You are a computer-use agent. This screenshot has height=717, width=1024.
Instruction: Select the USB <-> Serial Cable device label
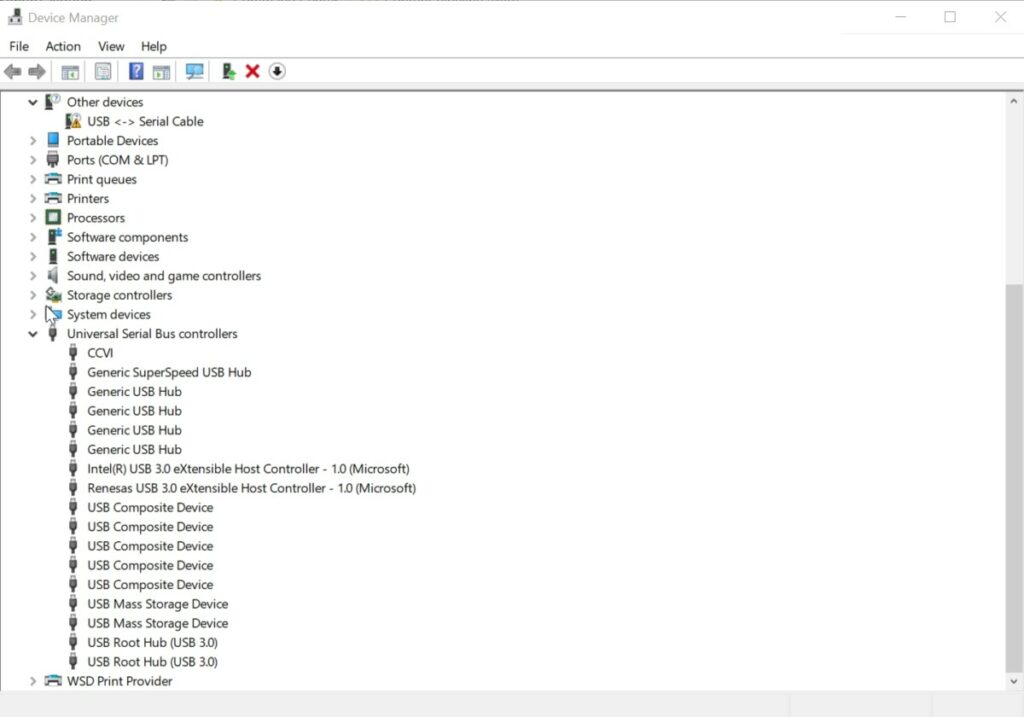click(x=145, y=121)
